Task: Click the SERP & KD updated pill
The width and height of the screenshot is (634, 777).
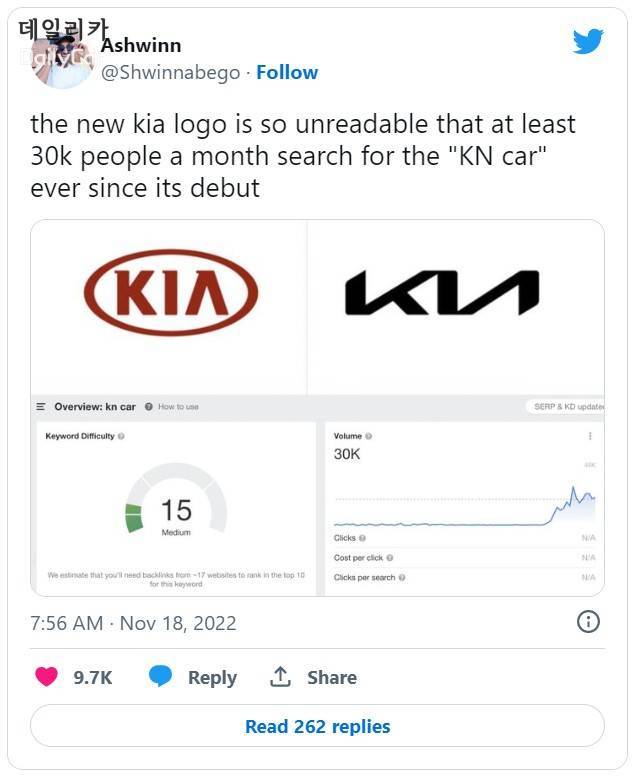Action: click(x=565, y=407)
